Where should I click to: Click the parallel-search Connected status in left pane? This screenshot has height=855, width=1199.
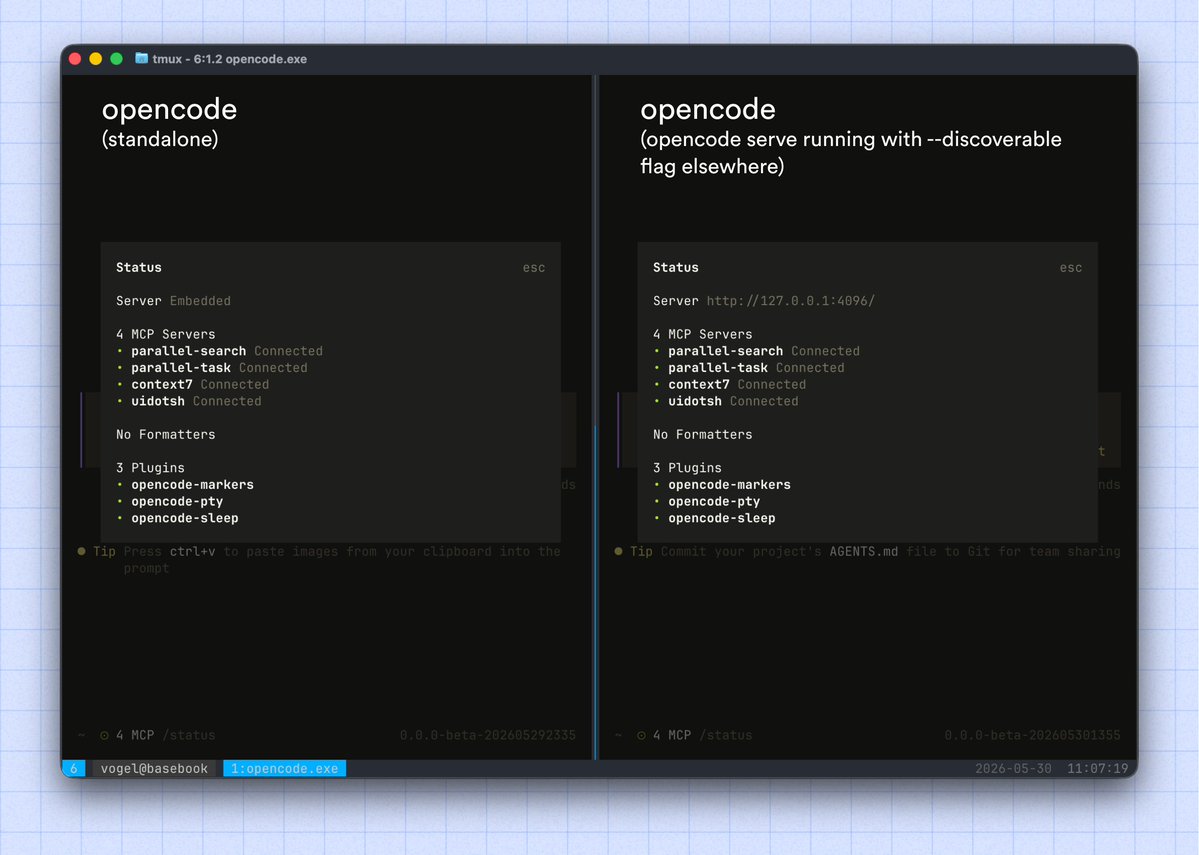pyautogui.click(x=288, y=351)
